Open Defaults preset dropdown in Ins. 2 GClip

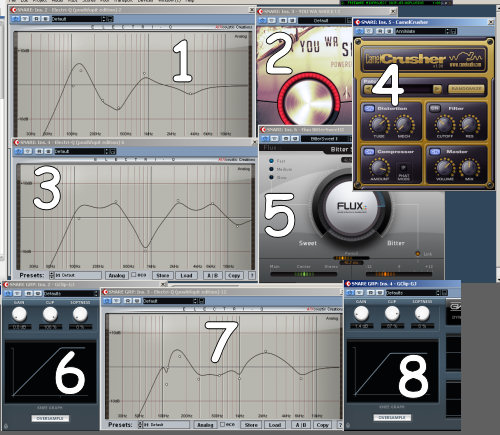pyautogui.click(x=69, y=293)
